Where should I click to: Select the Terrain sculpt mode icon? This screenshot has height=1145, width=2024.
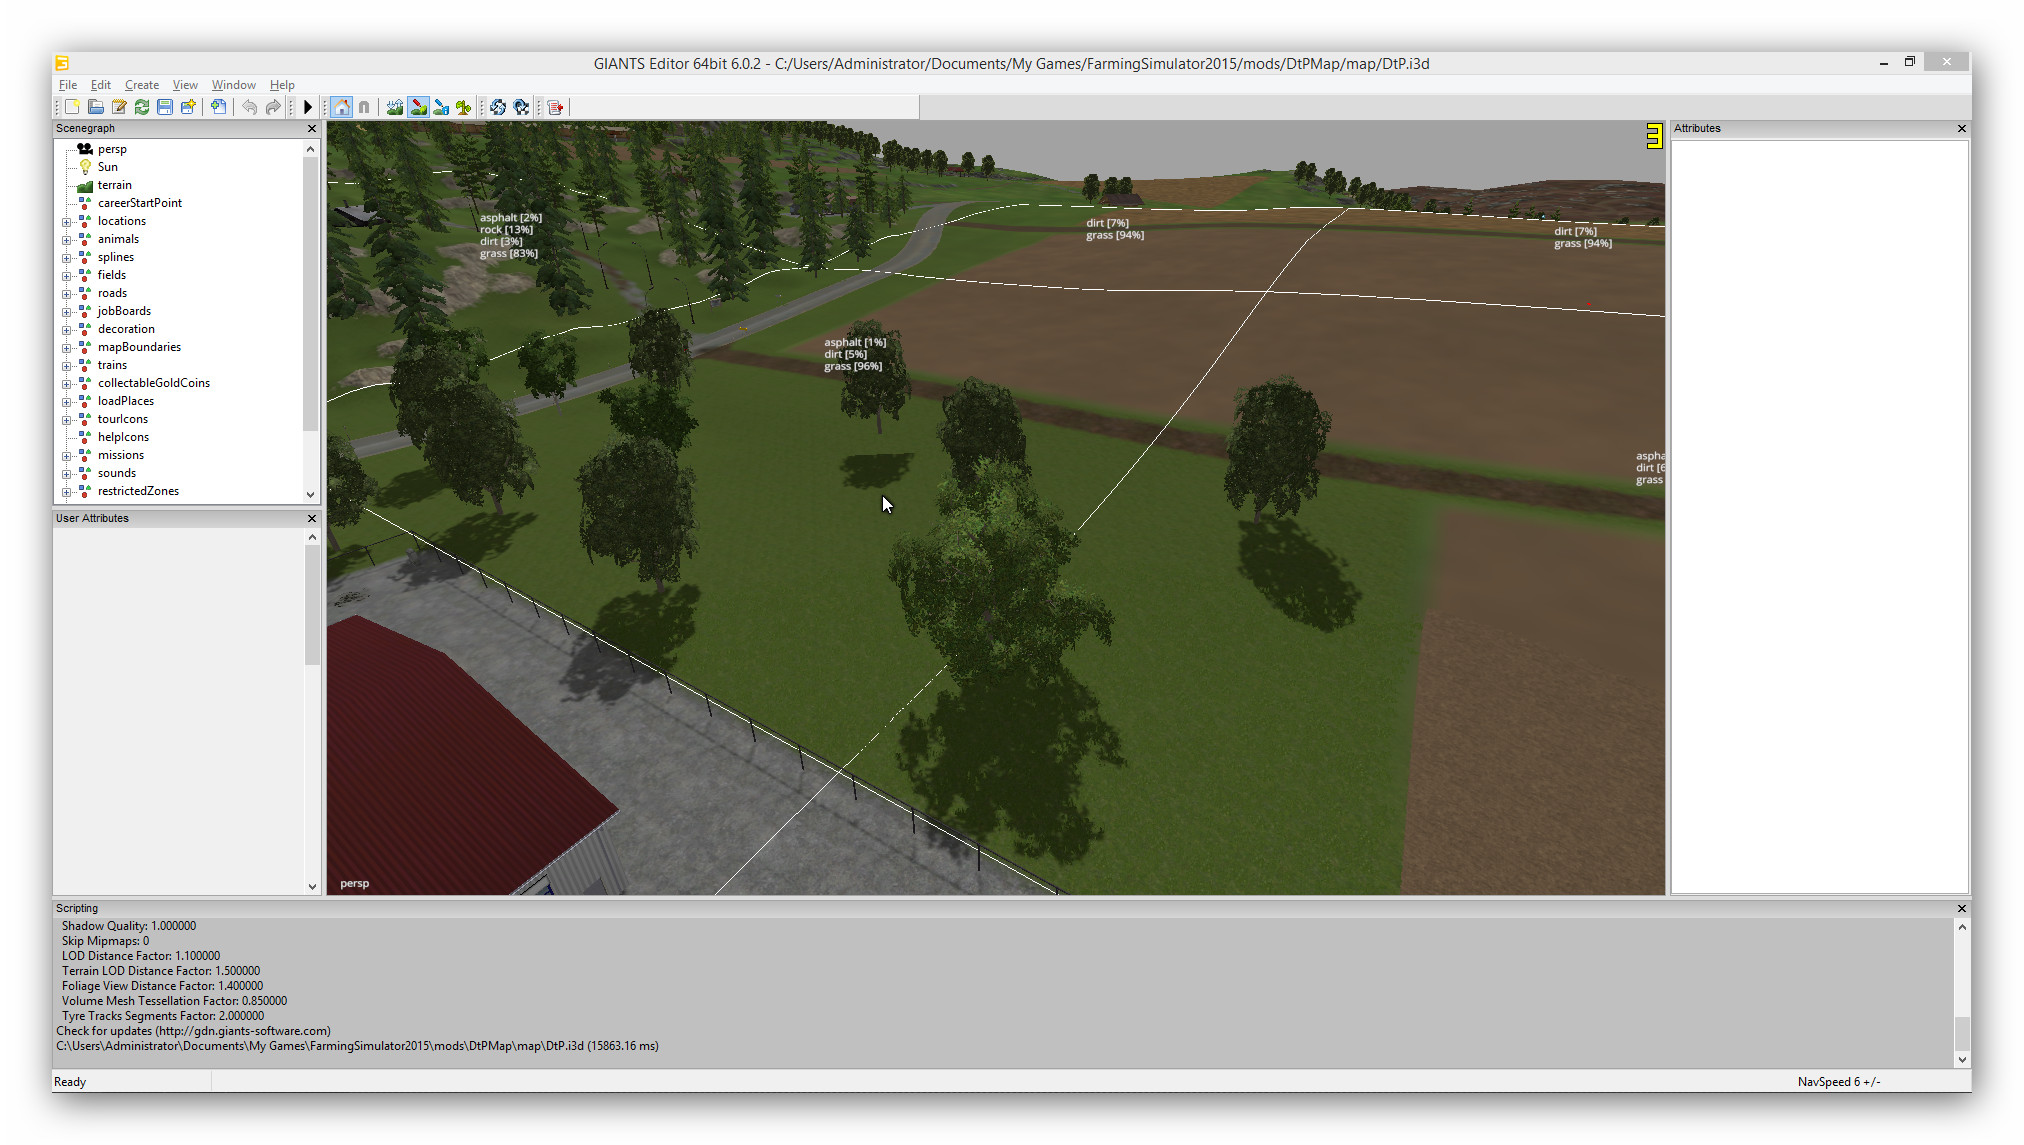395,107
